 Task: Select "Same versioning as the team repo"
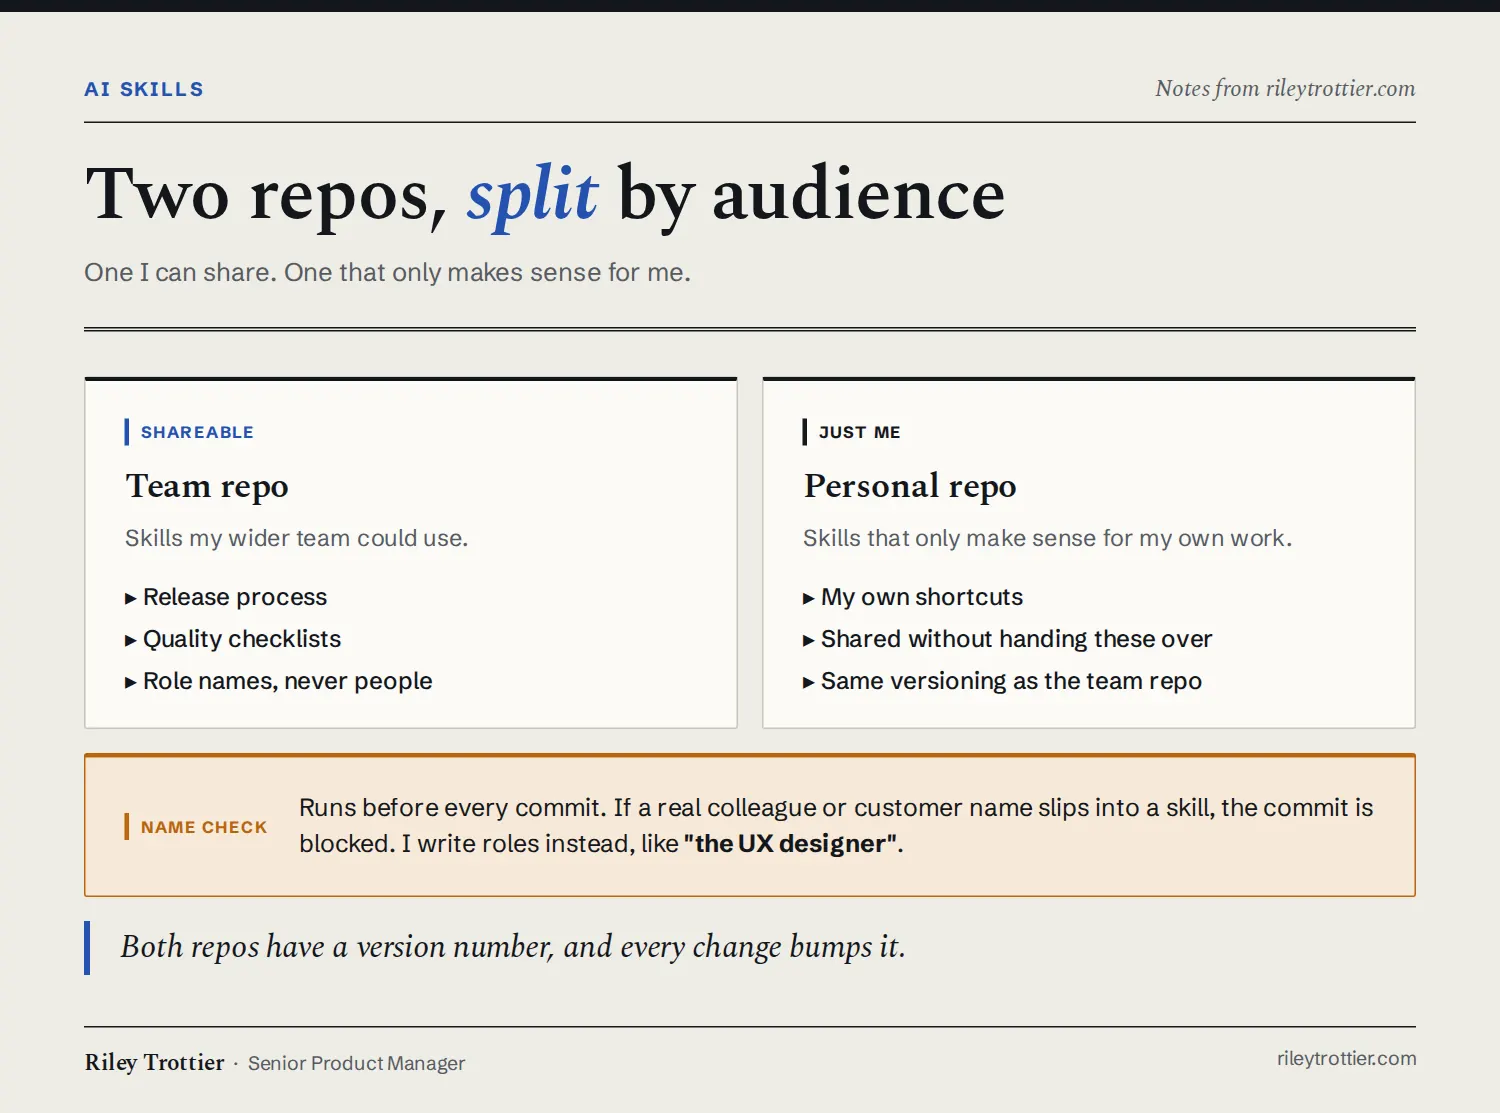tap(1012, 681)
